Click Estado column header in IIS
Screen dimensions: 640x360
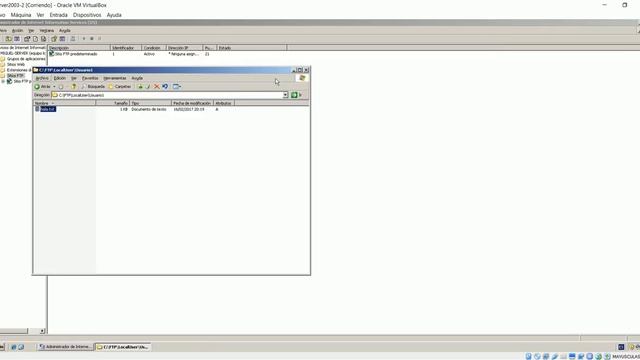click(252, 48)
